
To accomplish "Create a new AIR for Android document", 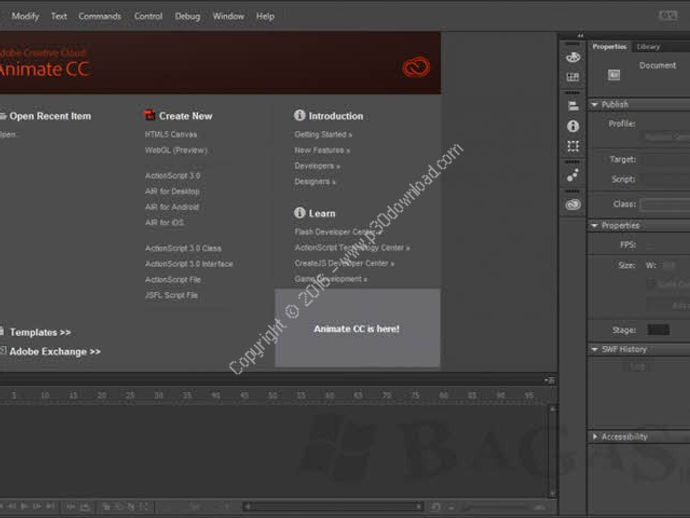I will tap(172, 207).
